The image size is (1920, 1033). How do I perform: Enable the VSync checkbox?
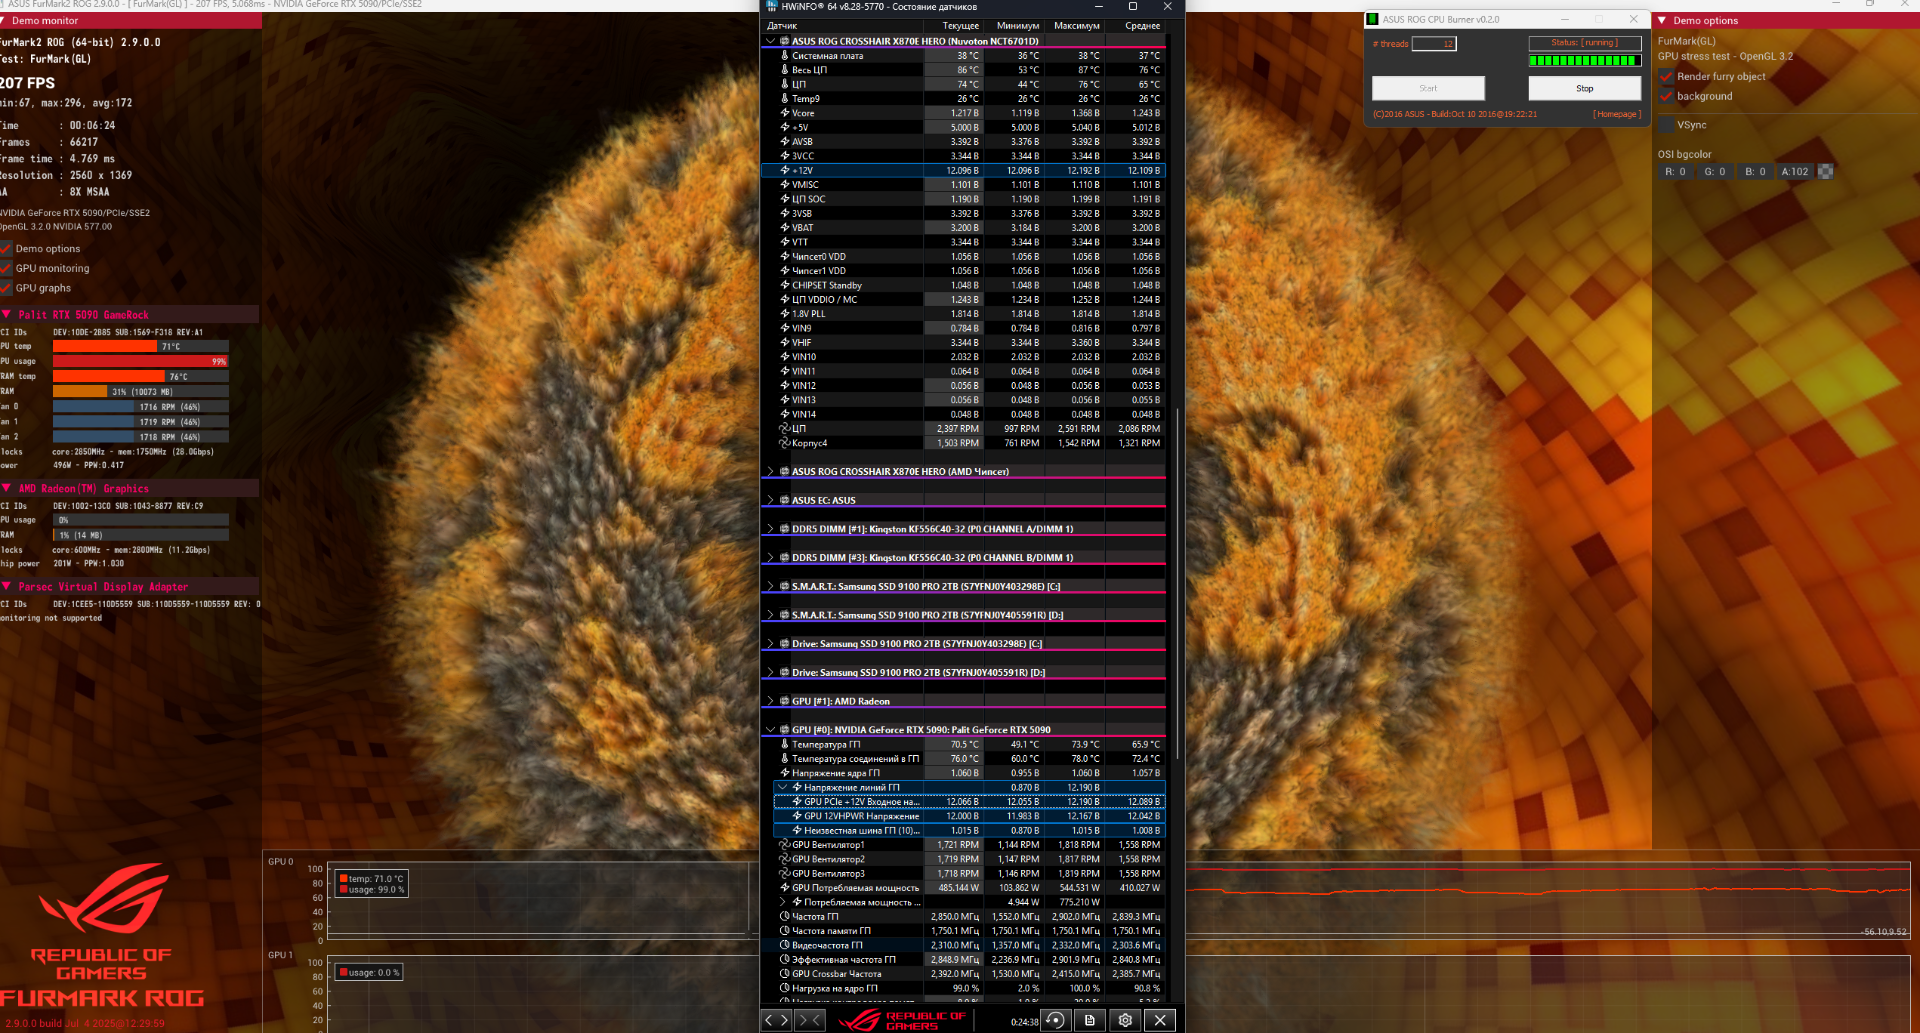pos(1666,125)
